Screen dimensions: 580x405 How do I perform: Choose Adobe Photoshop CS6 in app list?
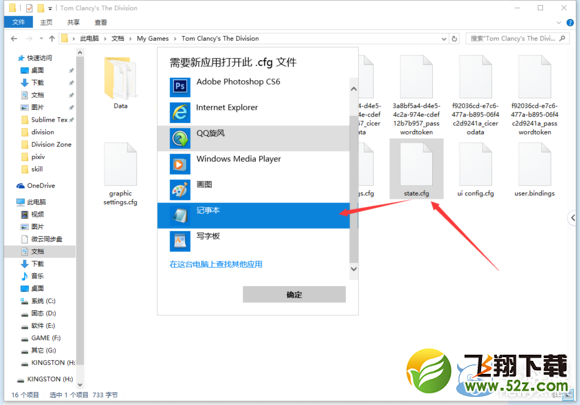(253, 87)
